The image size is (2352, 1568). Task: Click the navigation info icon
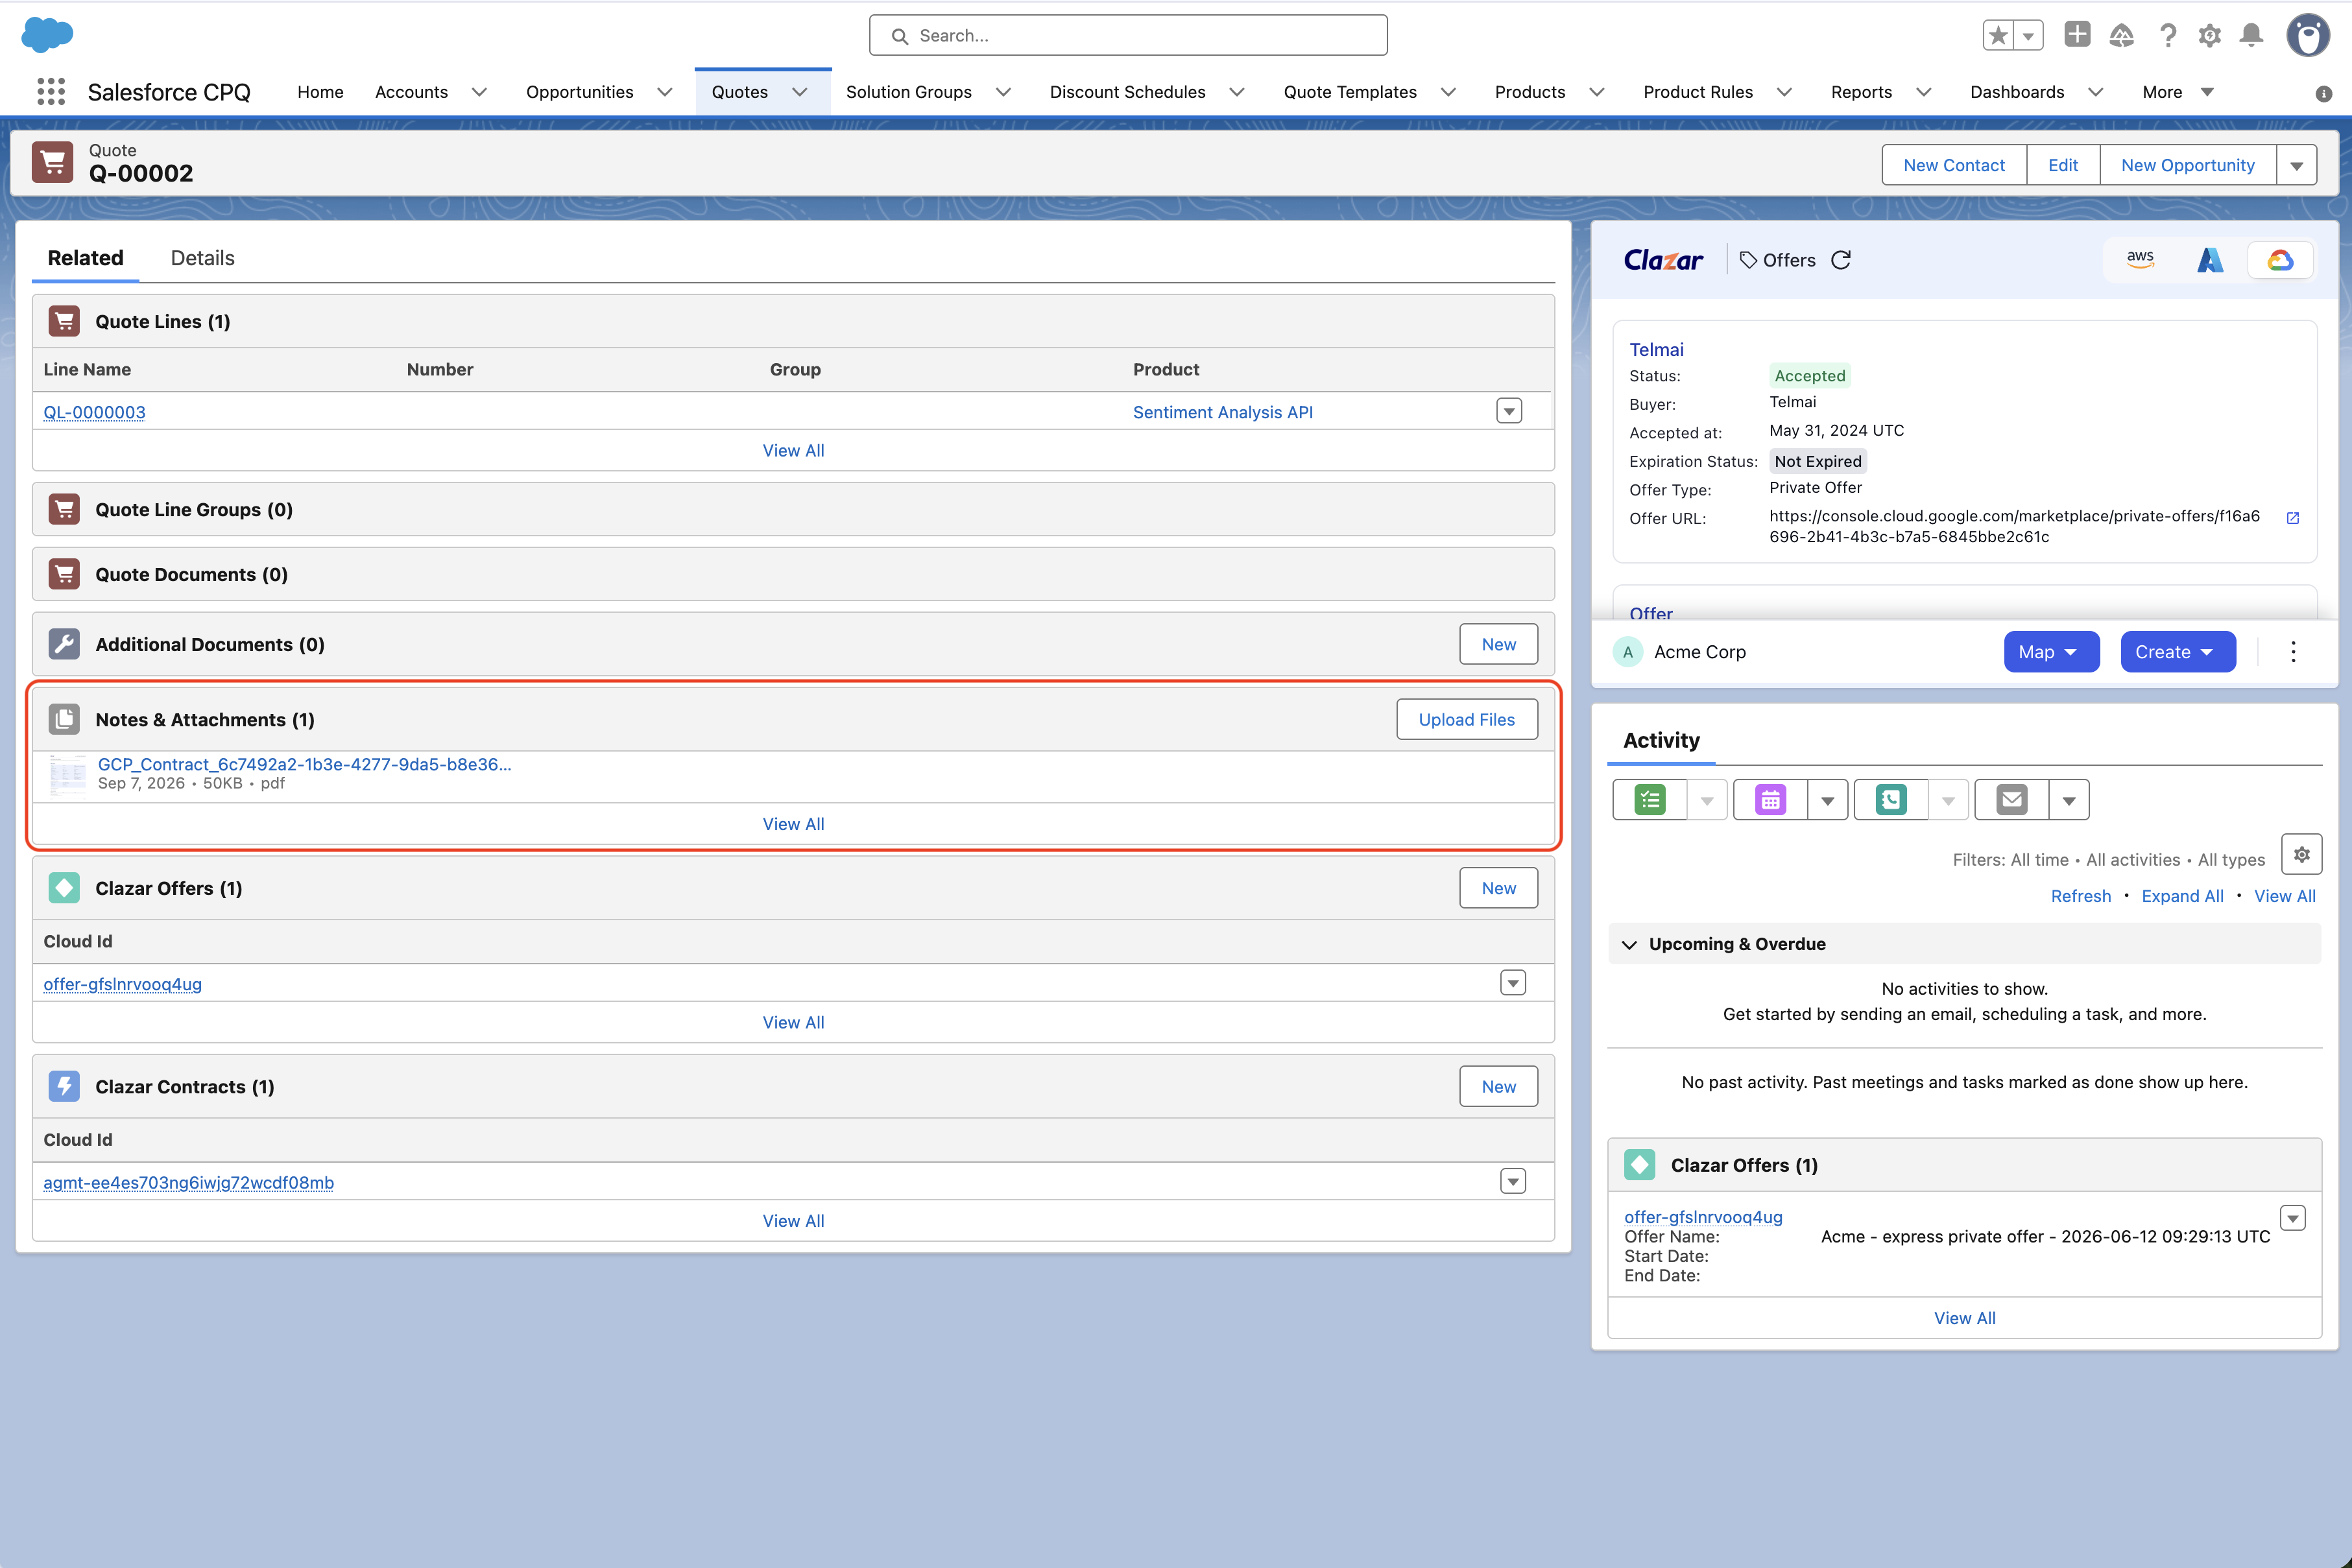pos(2324,93)
